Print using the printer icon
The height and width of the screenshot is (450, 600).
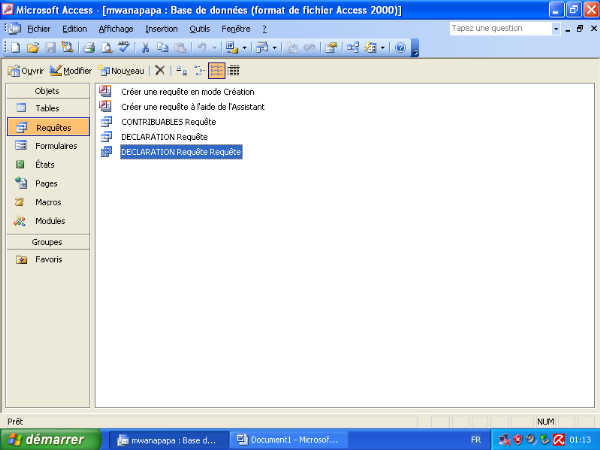pos(89,48)
